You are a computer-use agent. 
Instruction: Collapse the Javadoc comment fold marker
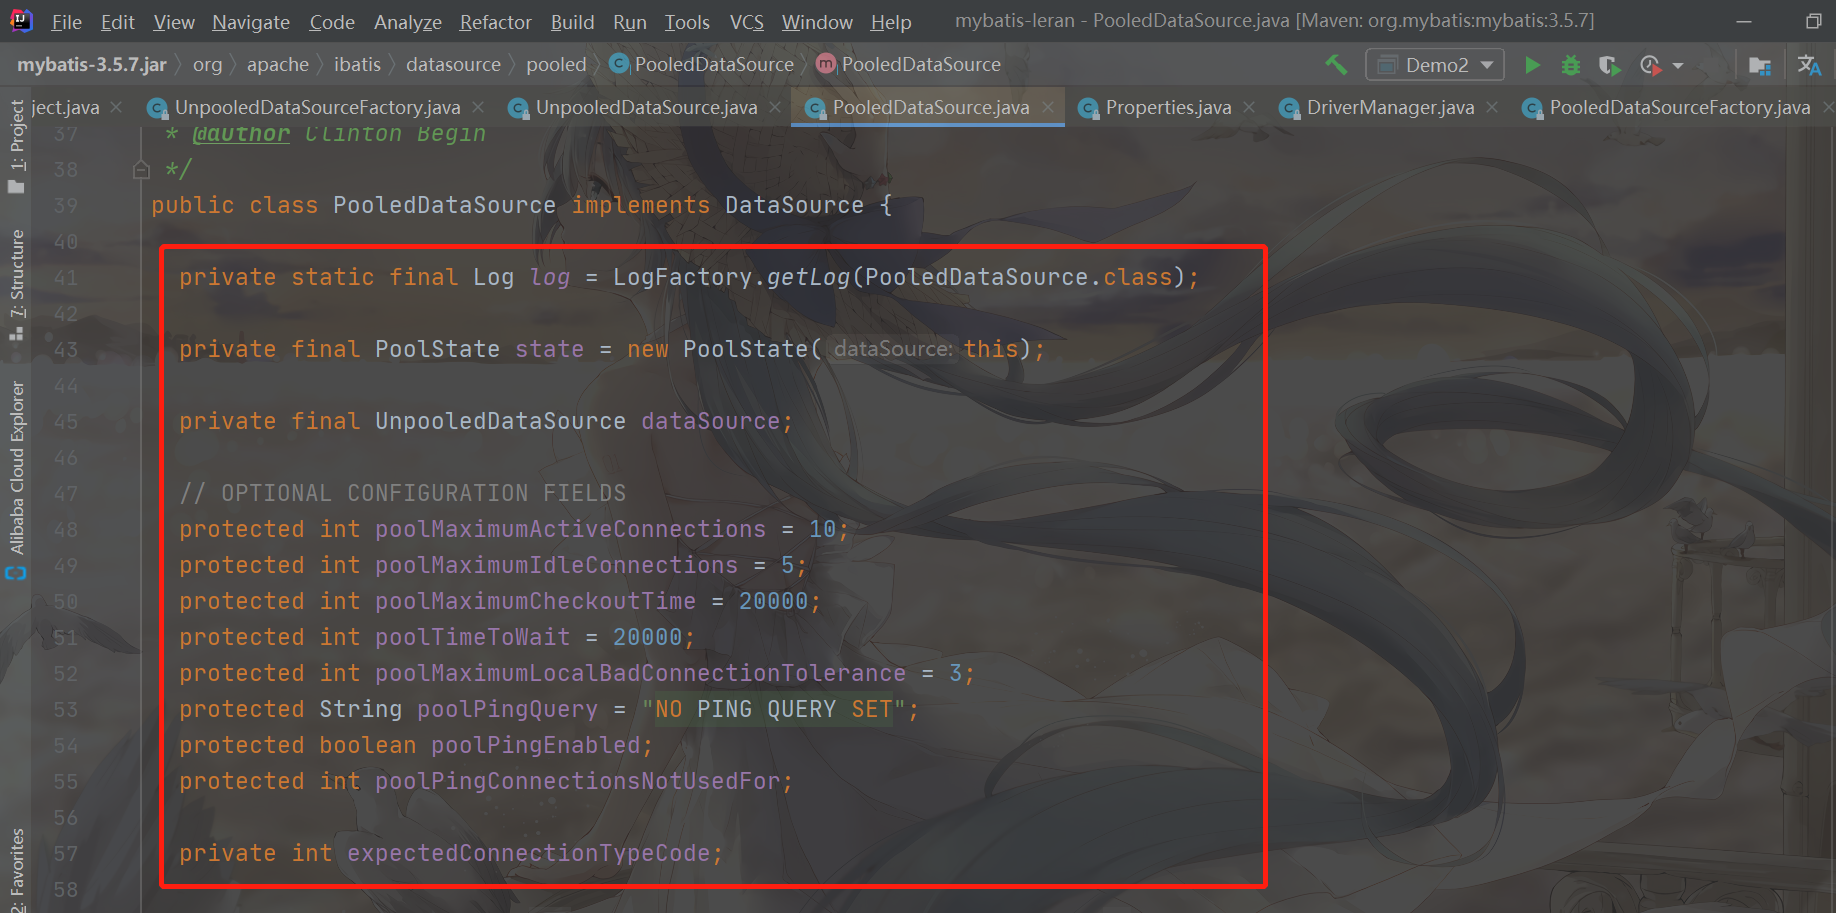click(141, 170)
